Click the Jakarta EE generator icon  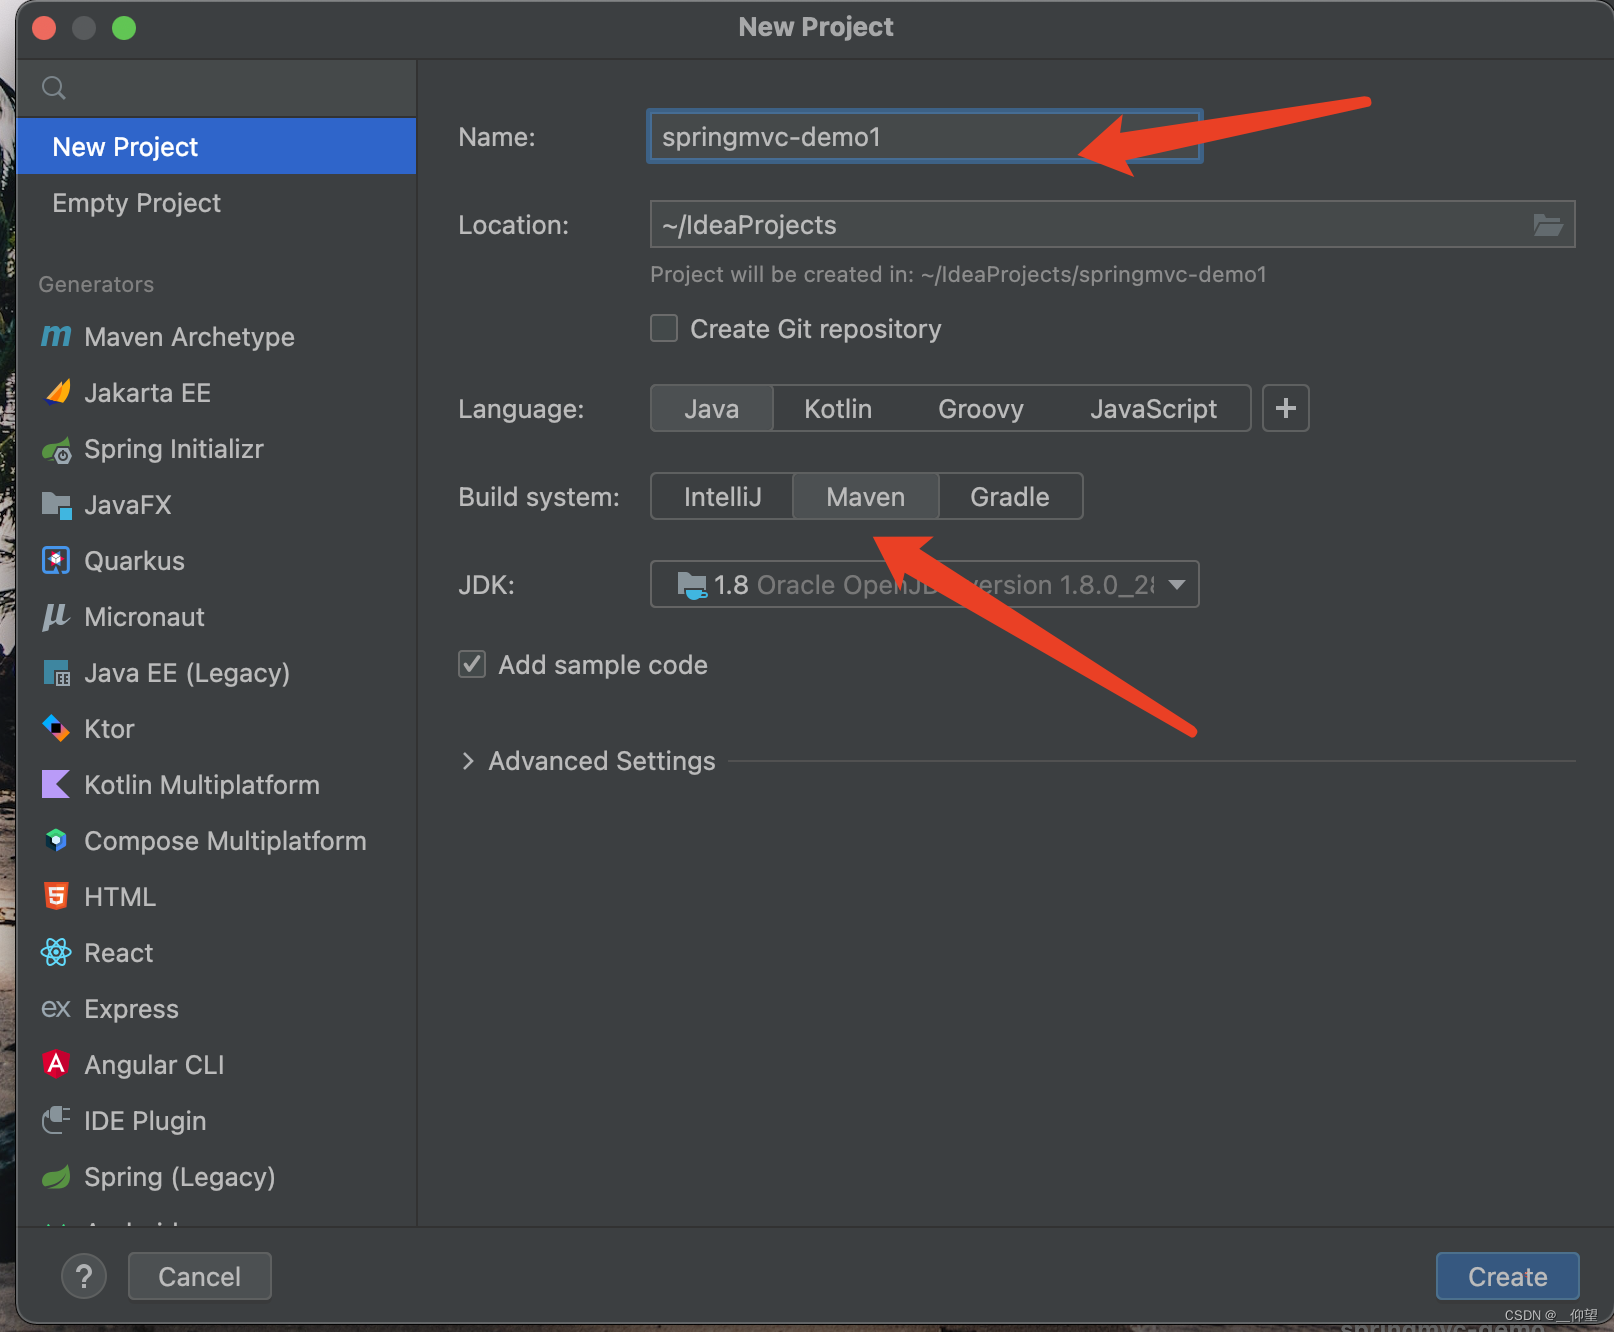(57, 392)
